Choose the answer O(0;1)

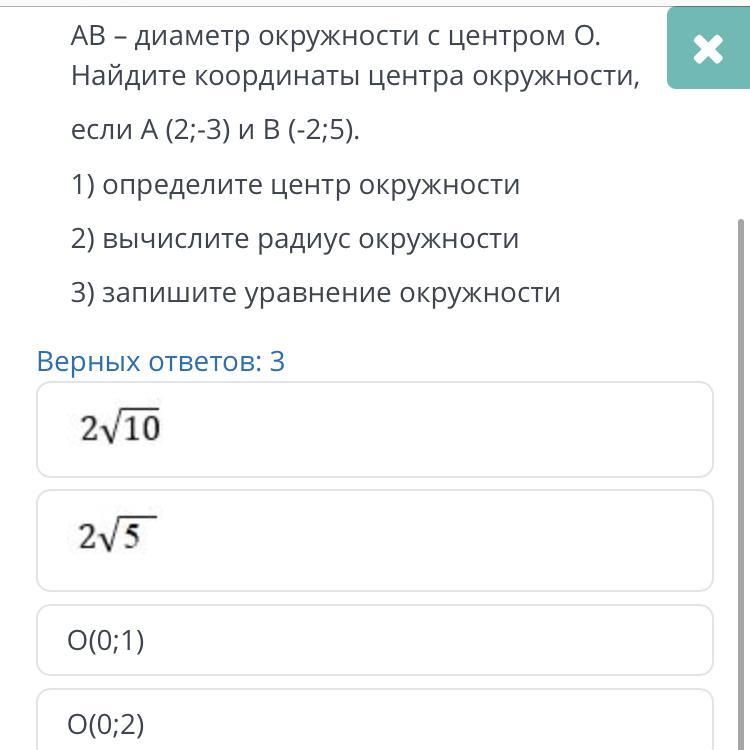[x=375, y=640]
